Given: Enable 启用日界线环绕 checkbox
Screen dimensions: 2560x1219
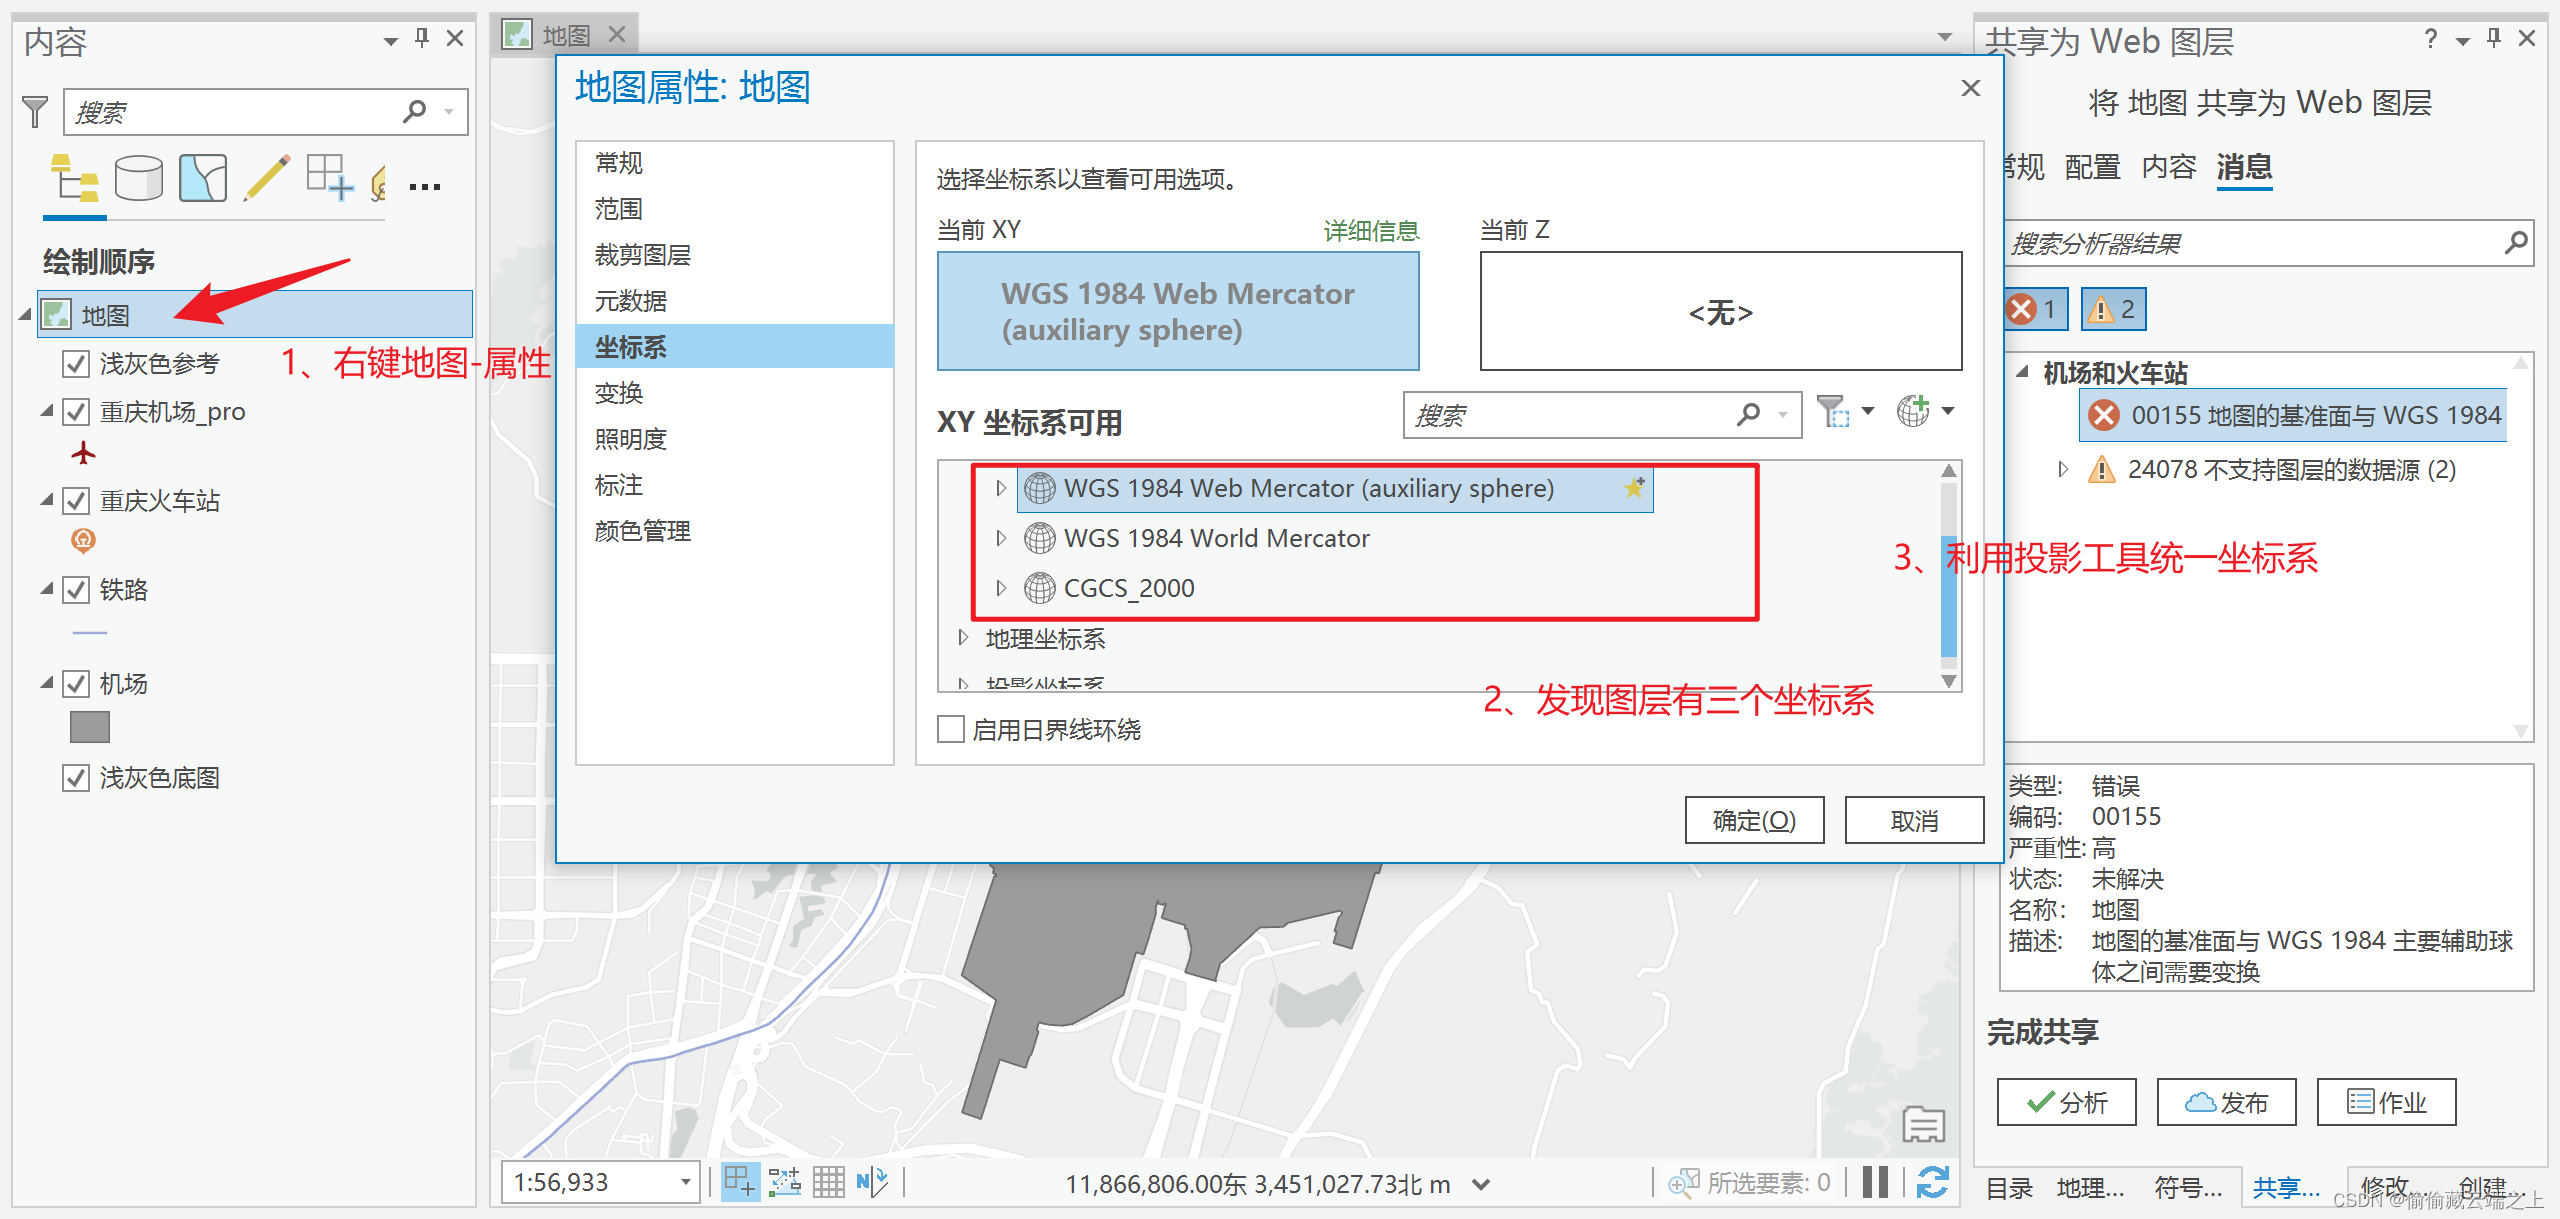Looking at the screenshot, I should [x=951, y=729].
